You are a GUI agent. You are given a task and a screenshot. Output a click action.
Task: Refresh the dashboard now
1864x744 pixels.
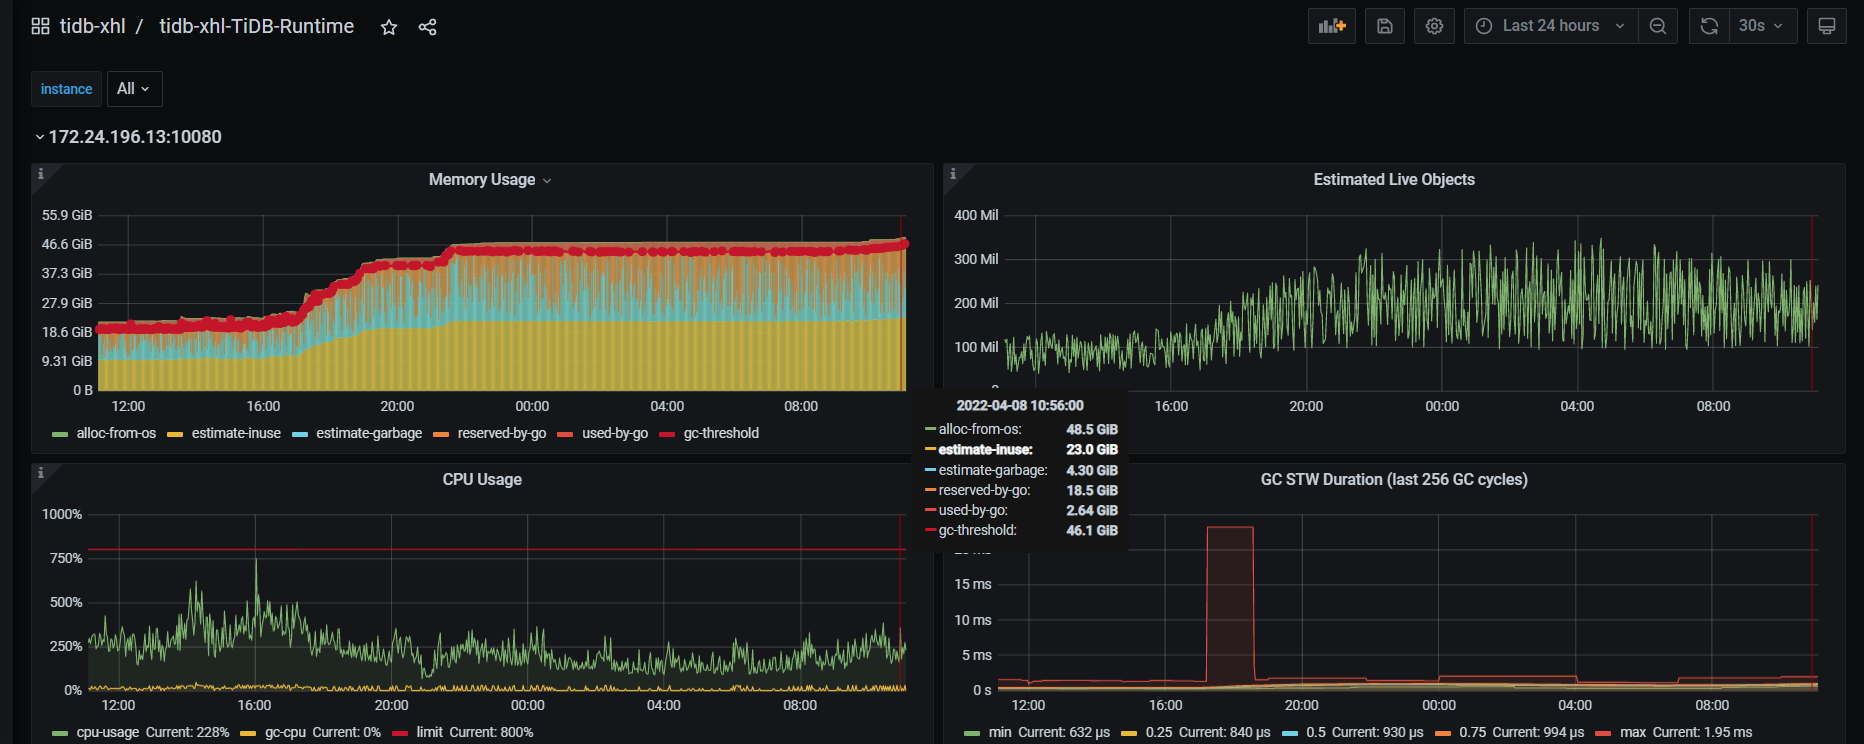click(x=1709, y=26)
